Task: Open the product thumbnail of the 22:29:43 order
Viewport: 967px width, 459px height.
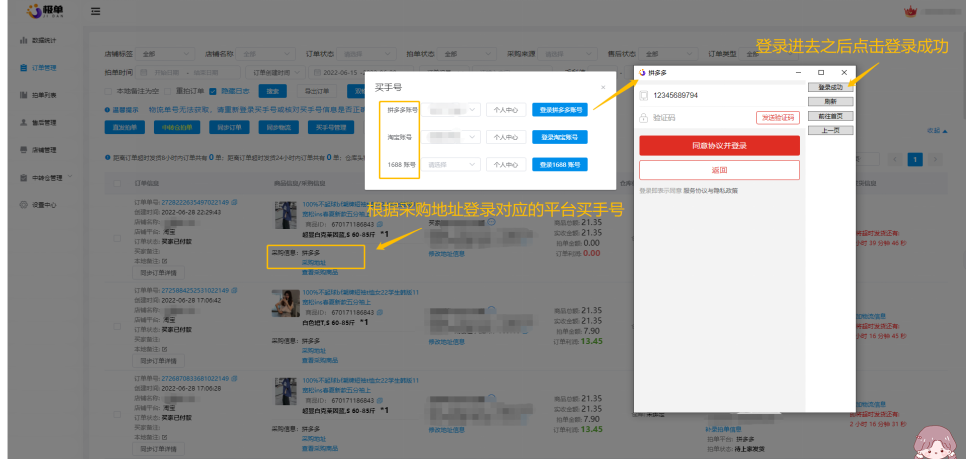Action: [x=286, y=215]
